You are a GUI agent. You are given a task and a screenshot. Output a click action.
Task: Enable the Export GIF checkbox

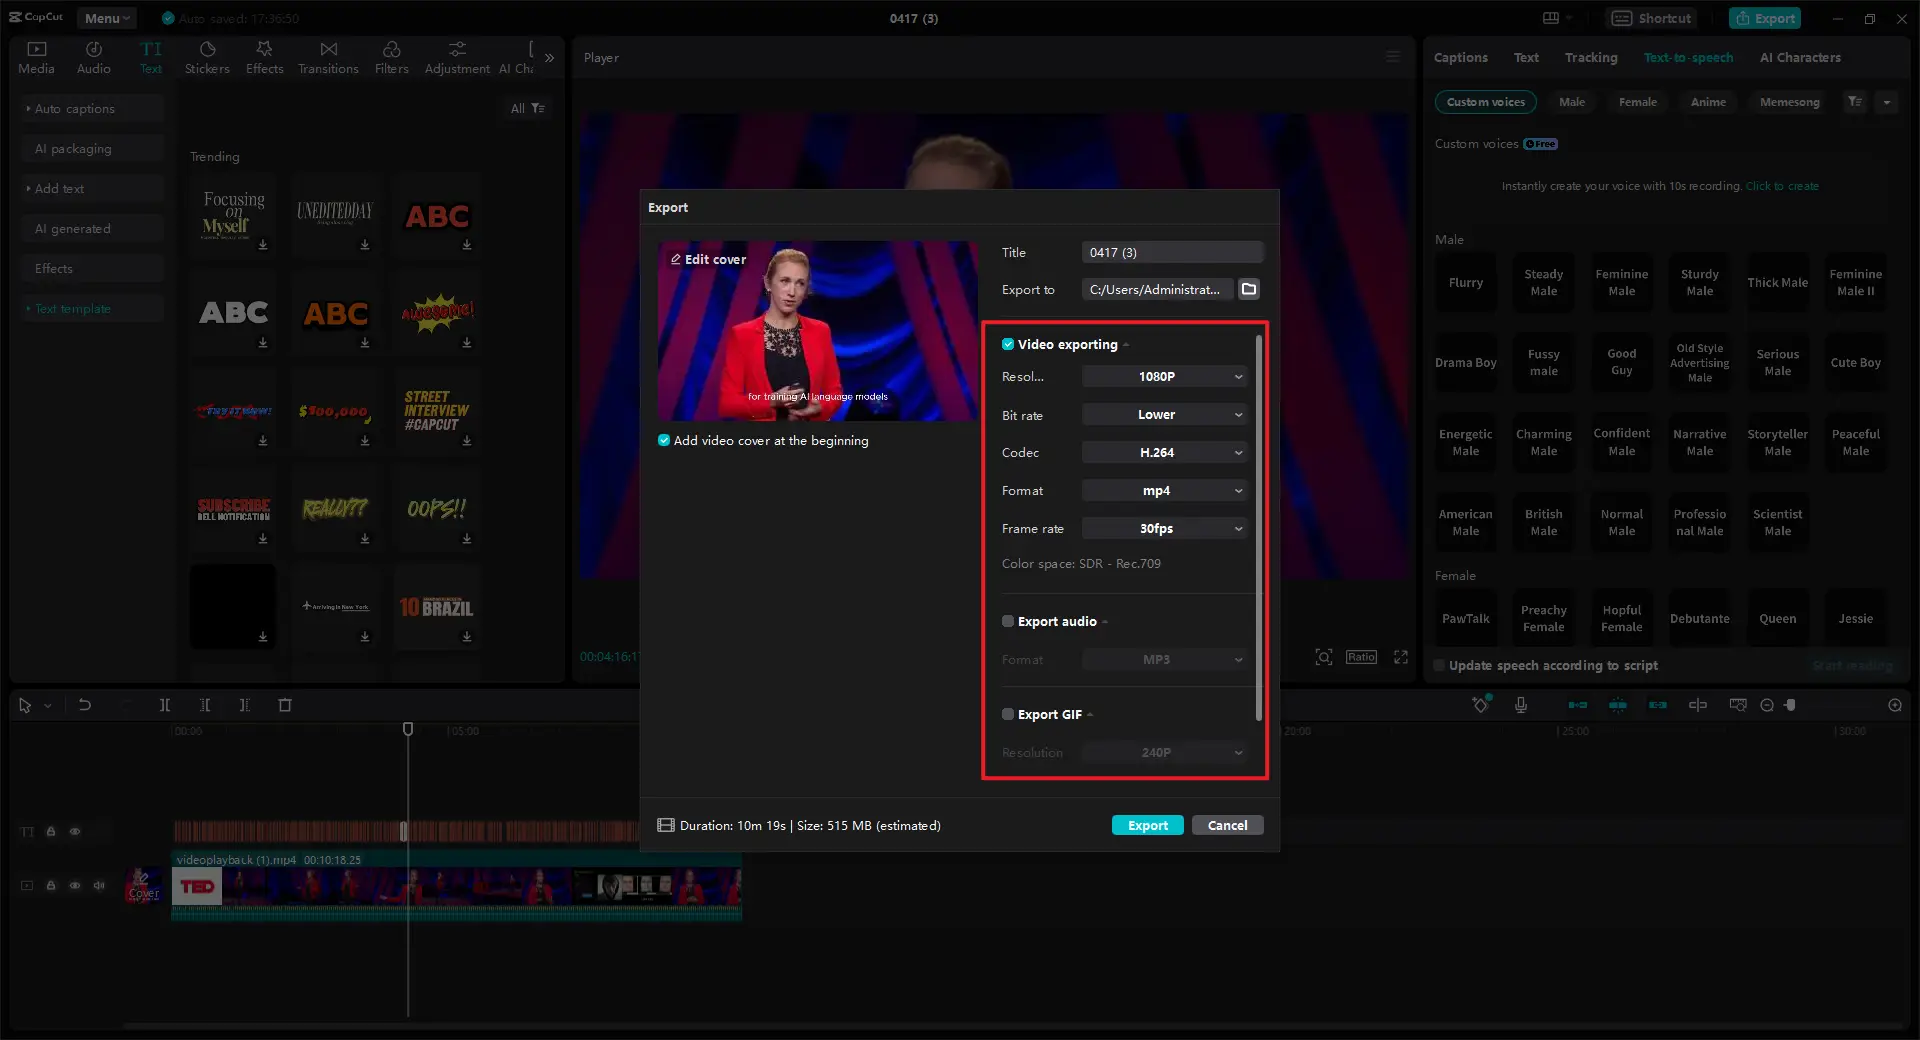coord(1008,714)
